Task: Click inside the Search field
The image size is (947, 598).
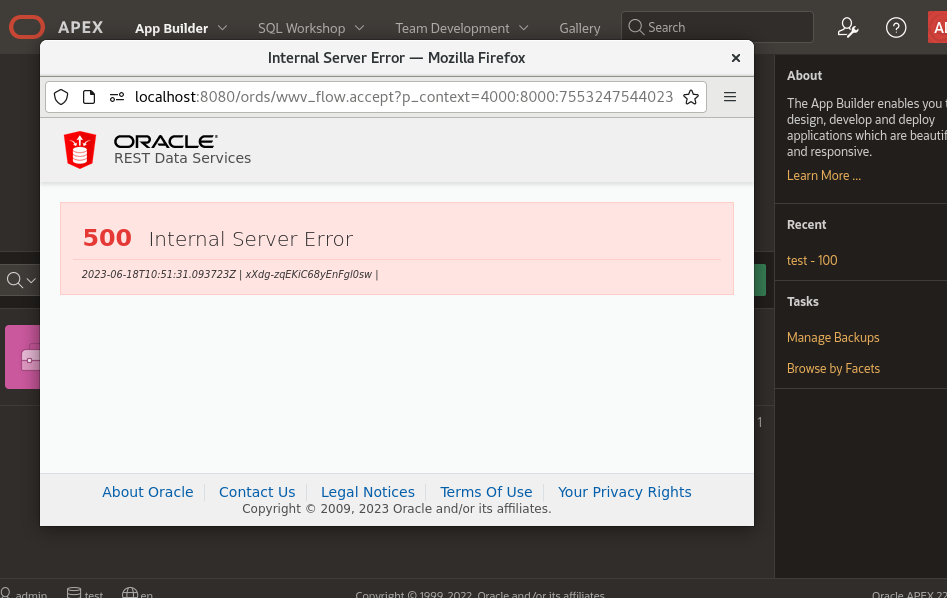Action: pos(716,27)
